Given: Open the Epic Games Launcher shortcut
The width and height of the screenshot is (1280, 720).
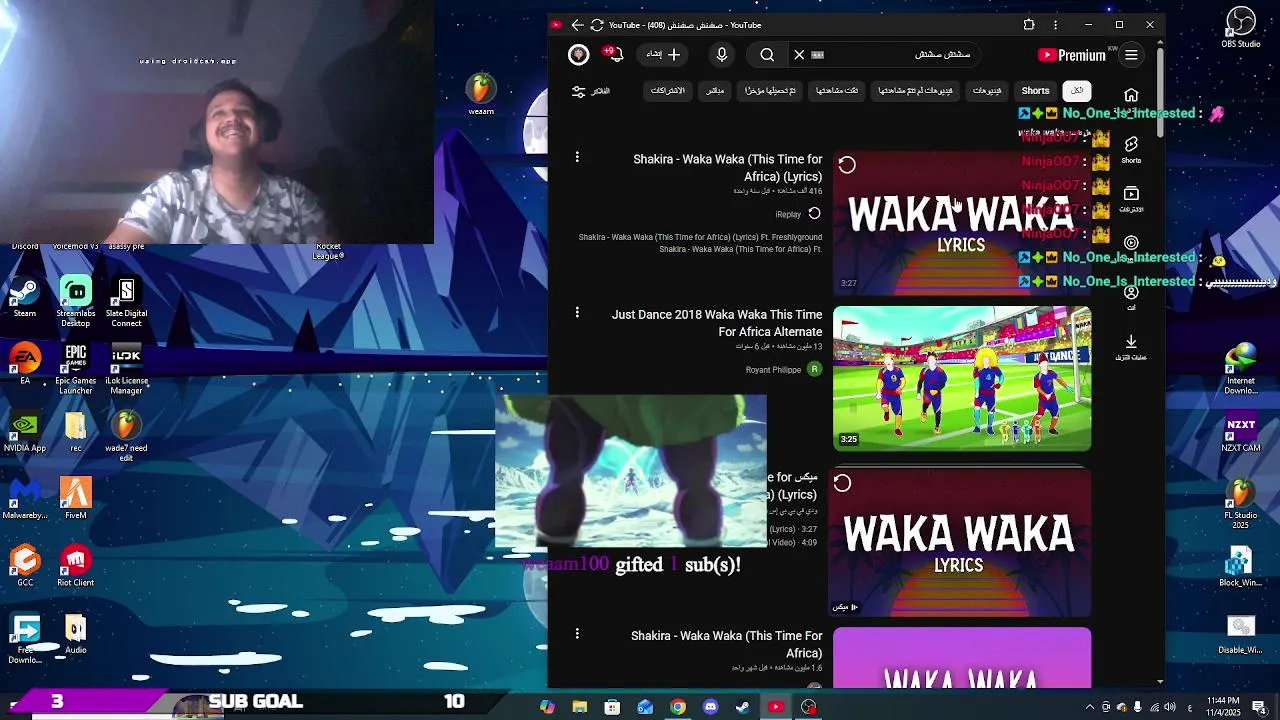Looking at the screenshot, I should click(75, 370).
